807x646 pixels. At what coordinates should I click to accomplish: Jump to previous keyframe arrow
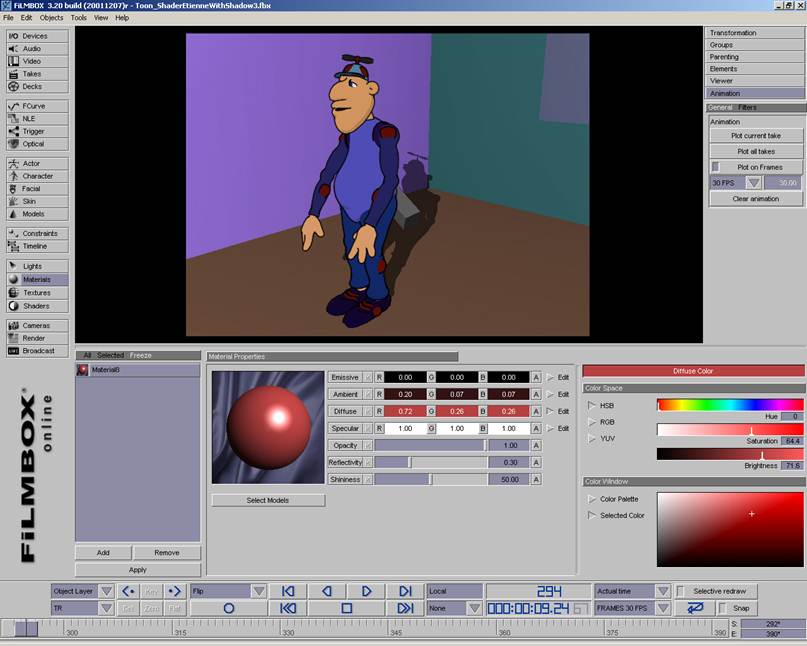pyautogui.click(x=128, y=591)
